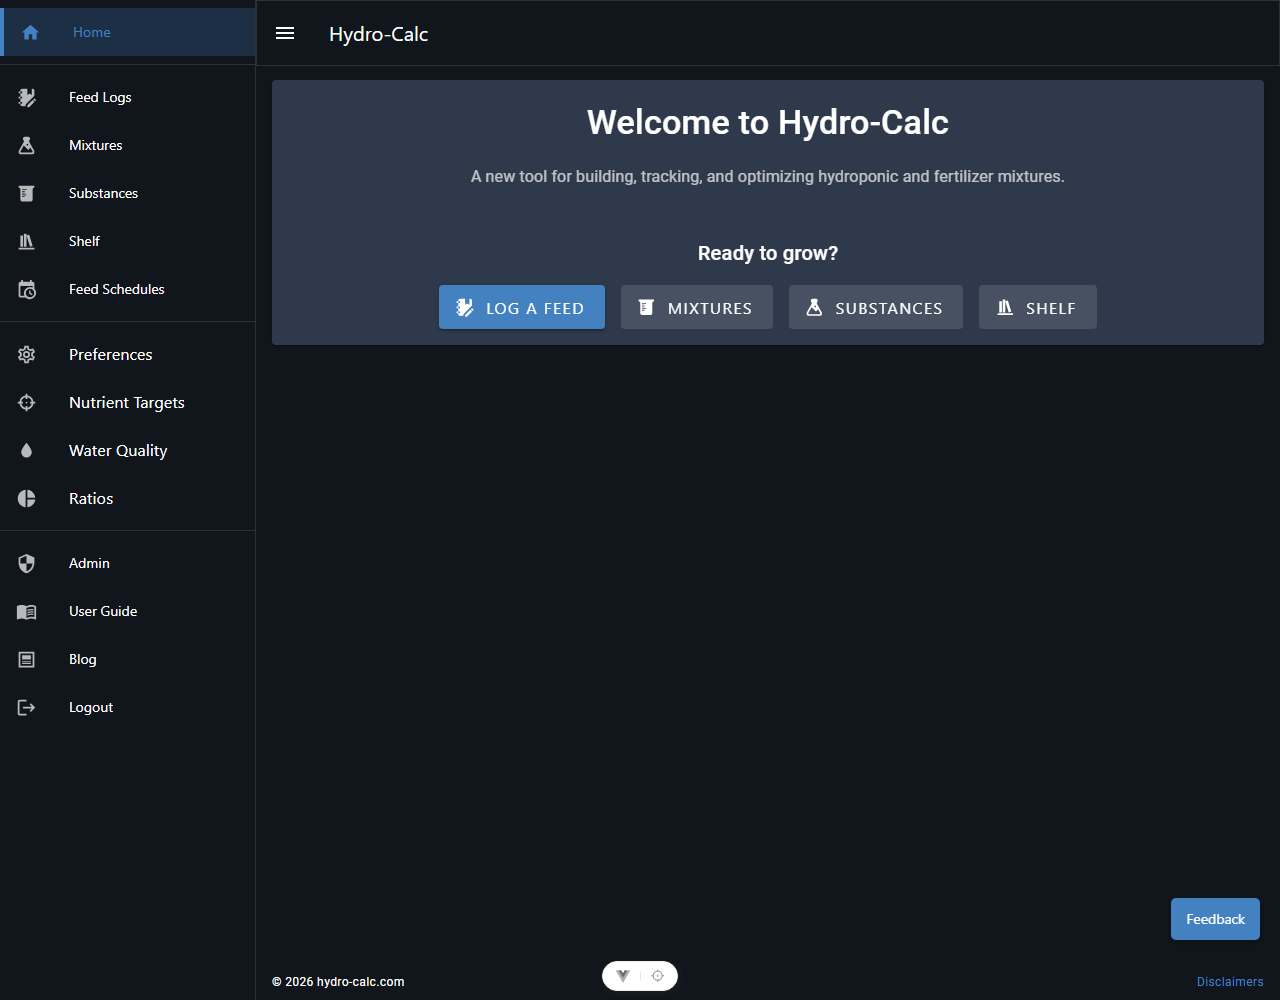Click the SUBSTANCES button in welcome card

pos(876,307)
